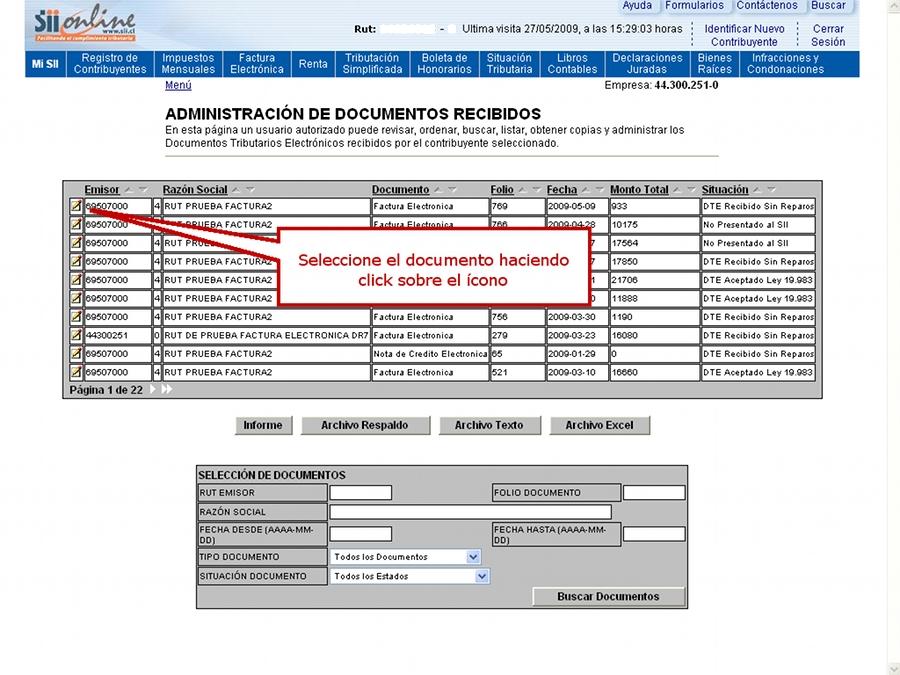Screen dimensions: 900x675
Task: Sort Folio column descending arrow
Action: coord(536,189)
